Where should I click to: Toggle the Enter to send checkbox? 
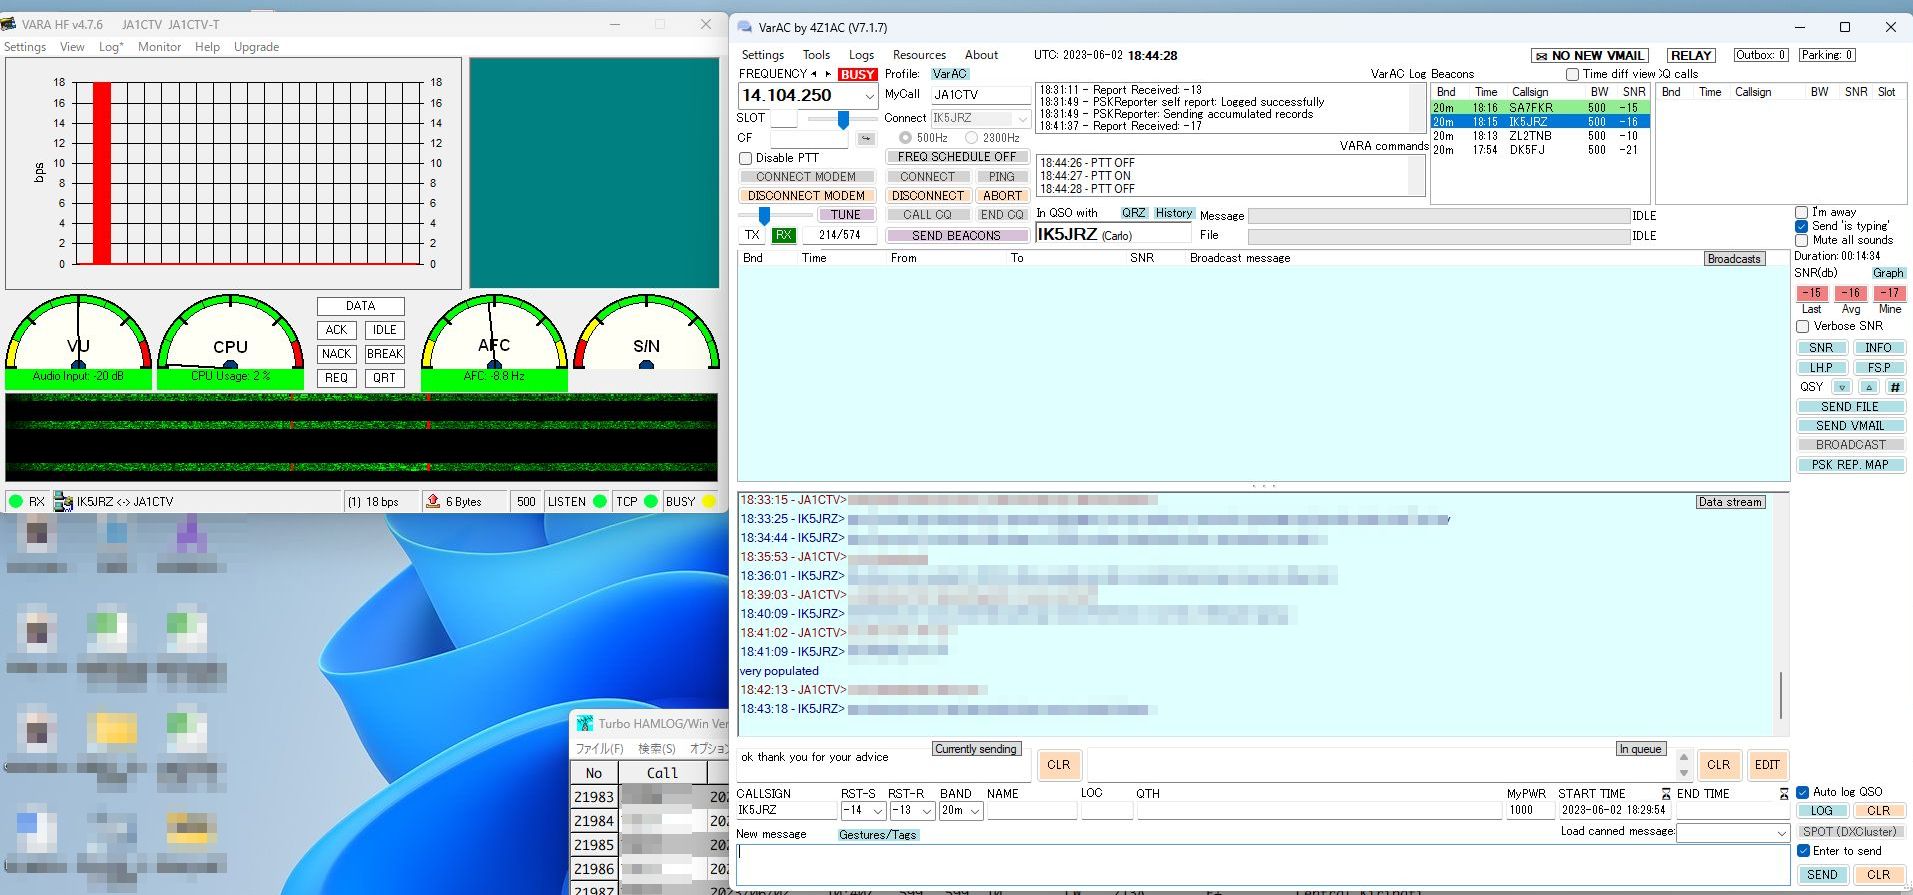pyautogui.click(x=1802, y=851)
